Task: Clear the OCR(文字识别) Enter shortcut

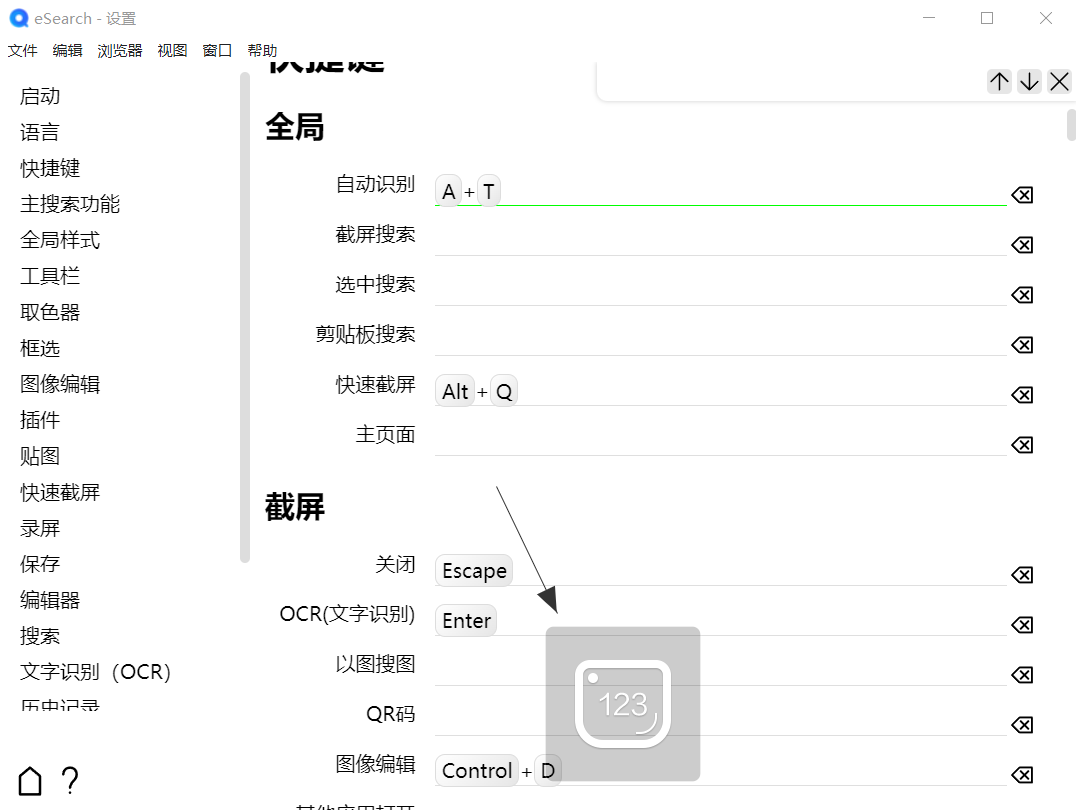Action: click(x=1021, y=625)
